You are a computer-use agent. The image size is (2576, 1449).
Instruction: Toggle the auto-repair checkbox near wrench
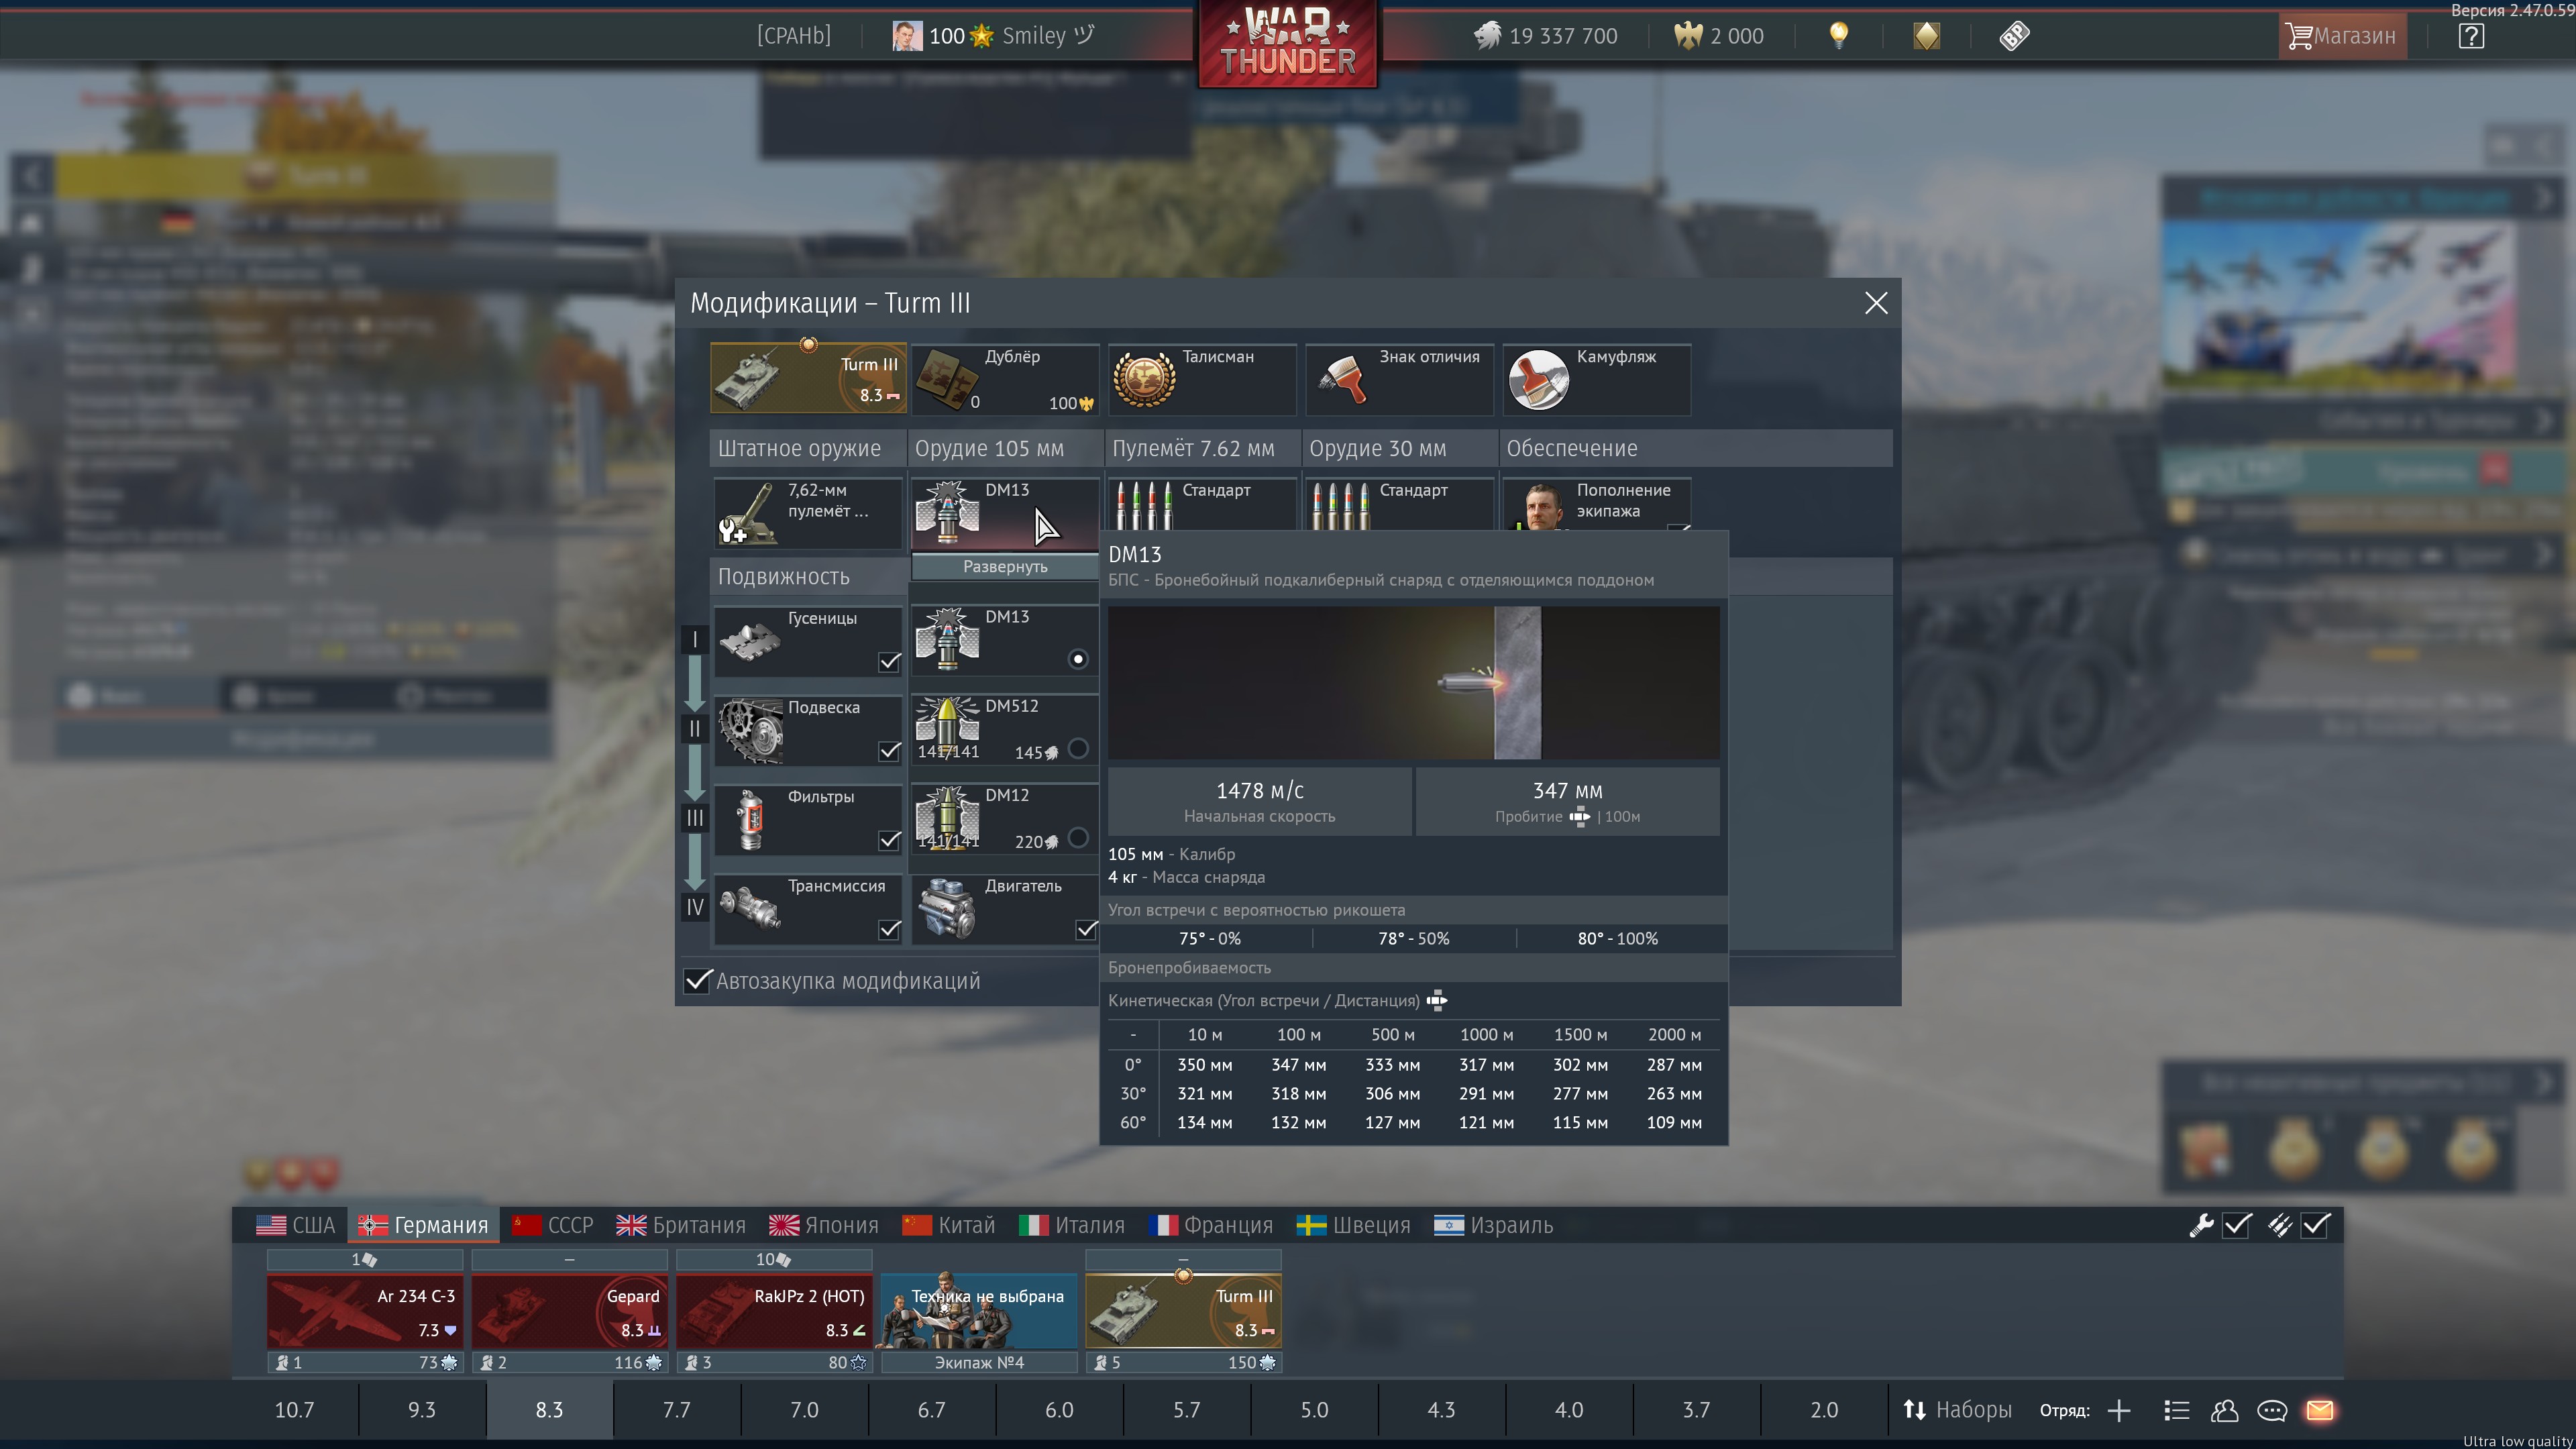point(2237,1225)
